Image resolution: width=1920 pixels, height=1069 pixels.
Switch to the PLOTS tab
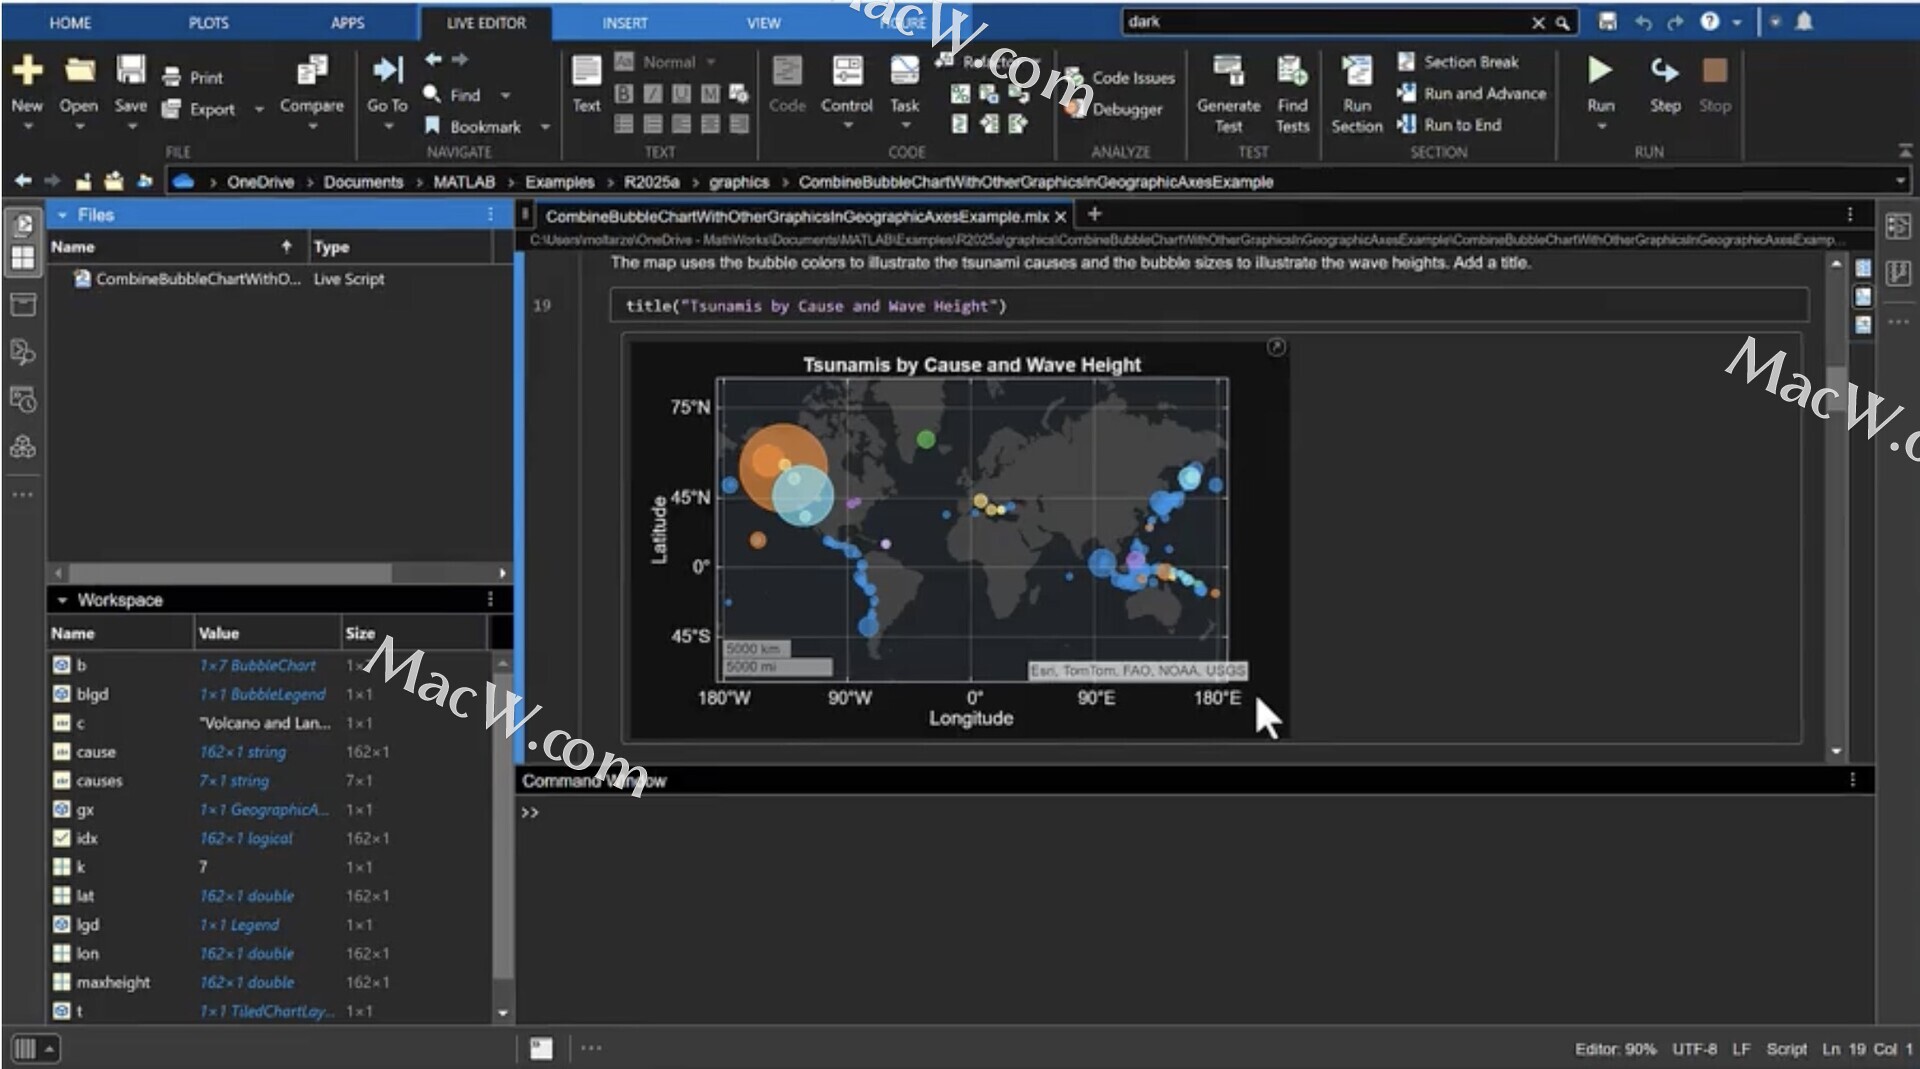click(x=208, y=22)
